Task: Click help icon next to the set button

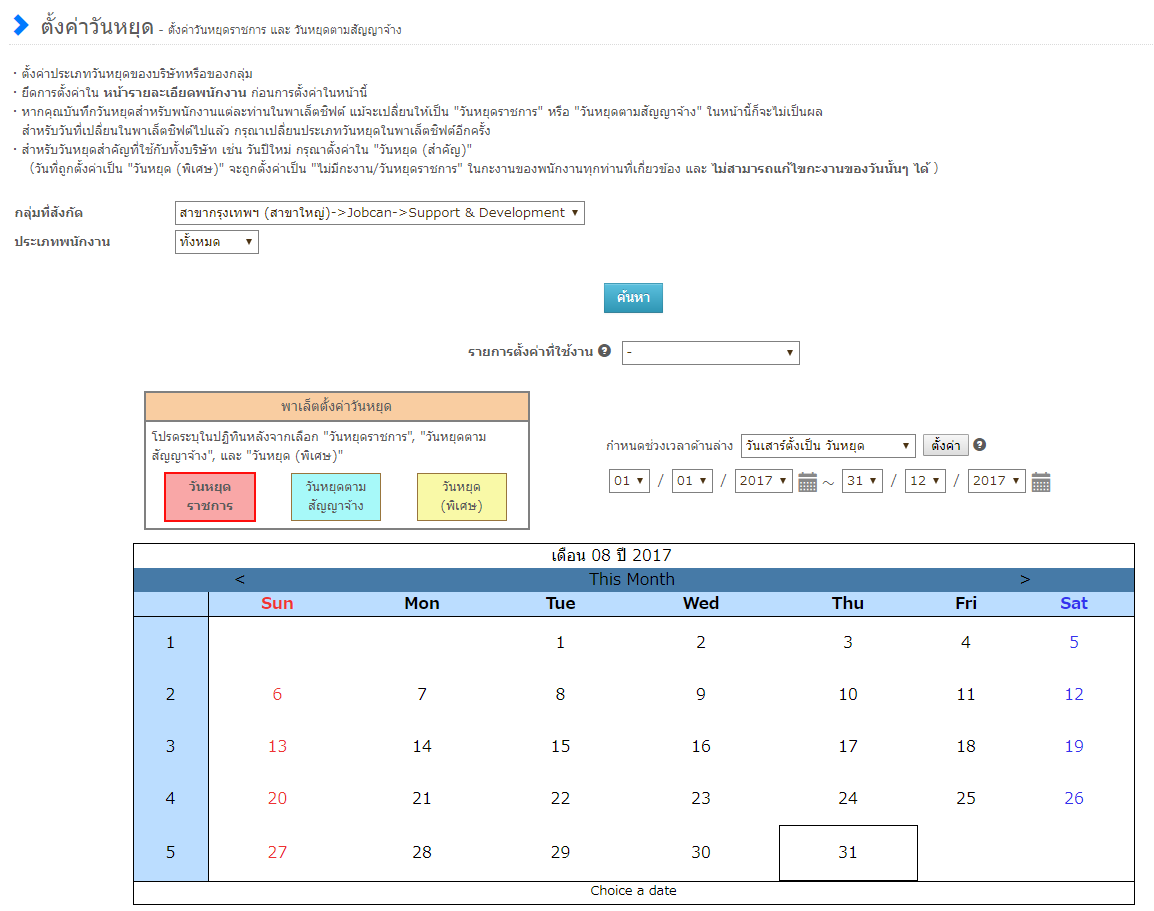Action: click(980, 445)
